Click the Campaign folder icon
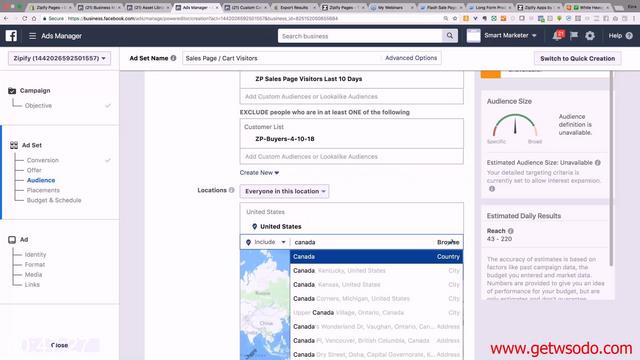The image size is (640, 360). tap(12, 91)
